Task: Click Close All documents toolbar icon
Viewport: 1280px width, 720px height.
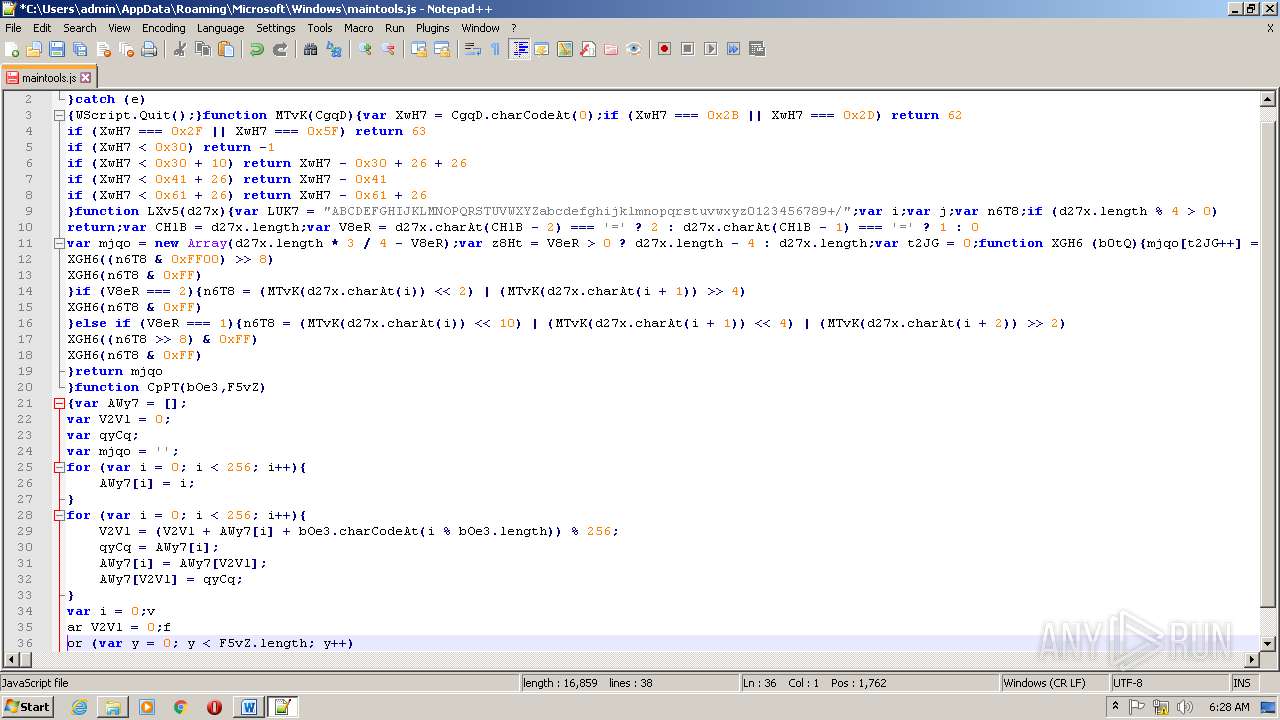Action: pyautogui.click(x=126, y=49)
